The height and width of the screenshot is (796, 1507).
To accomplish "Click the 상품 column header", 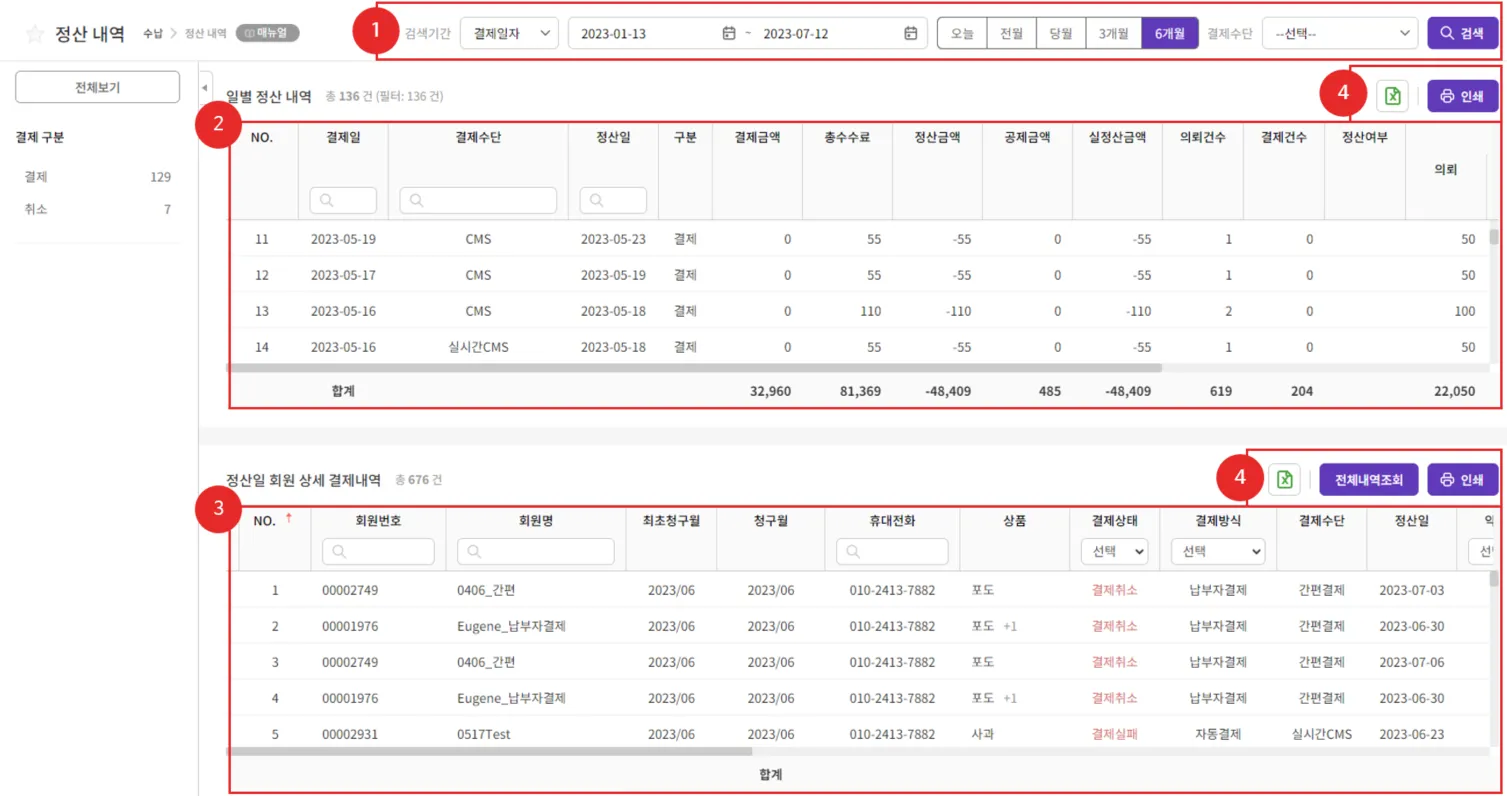I will (x=1015, y=520).
